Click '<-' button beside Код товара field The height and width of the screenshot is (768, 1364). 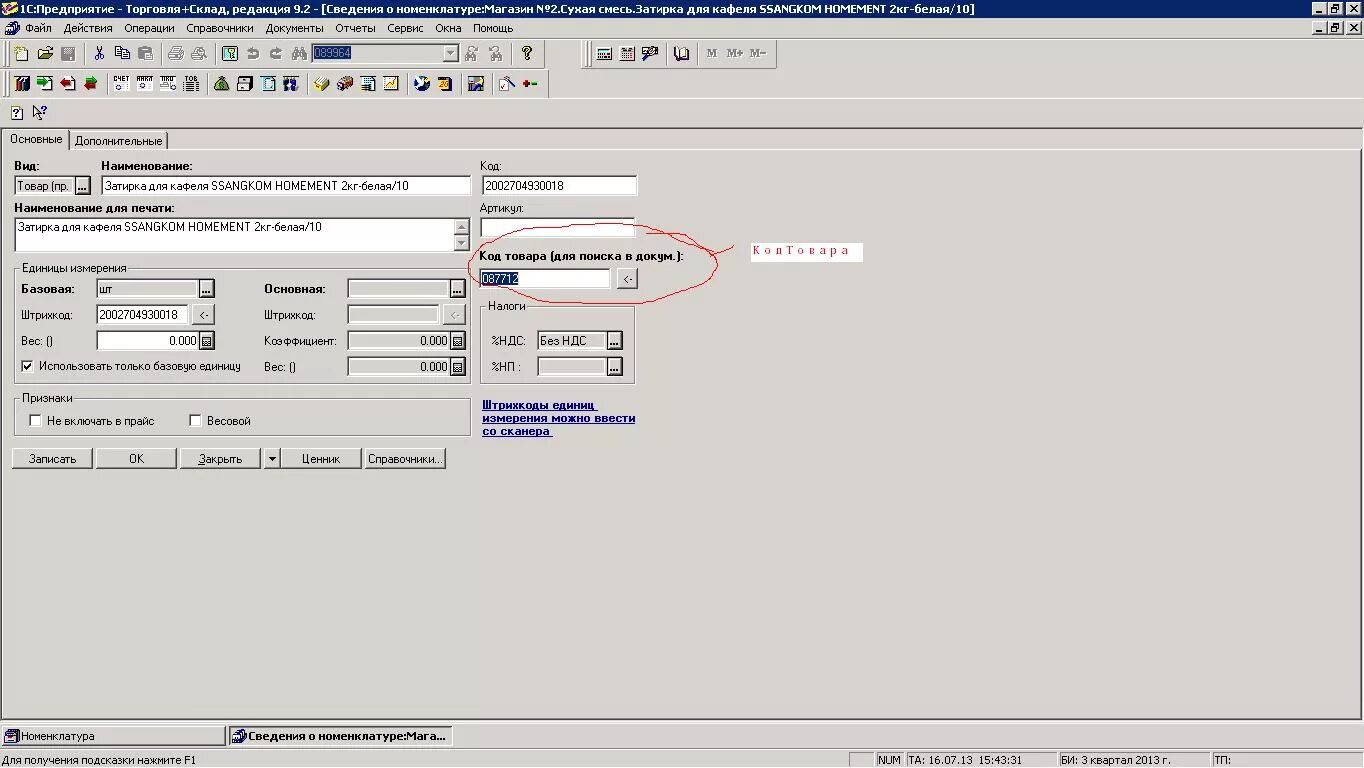(x=627, y=279)
